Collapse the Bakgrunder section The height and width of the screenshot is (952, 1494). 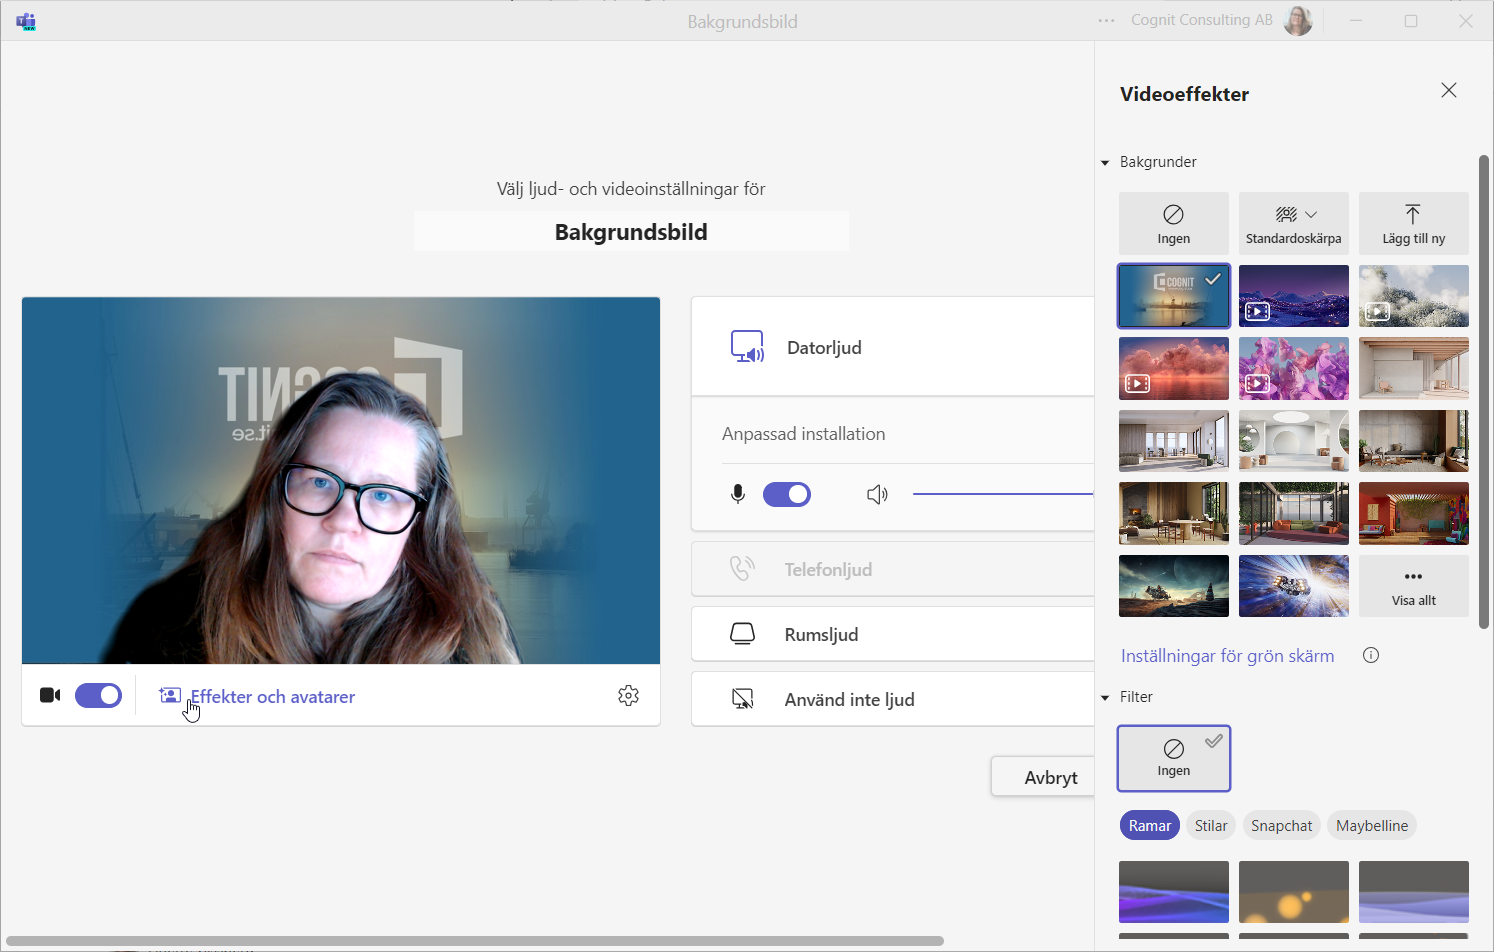click(x=1105, y=162)
